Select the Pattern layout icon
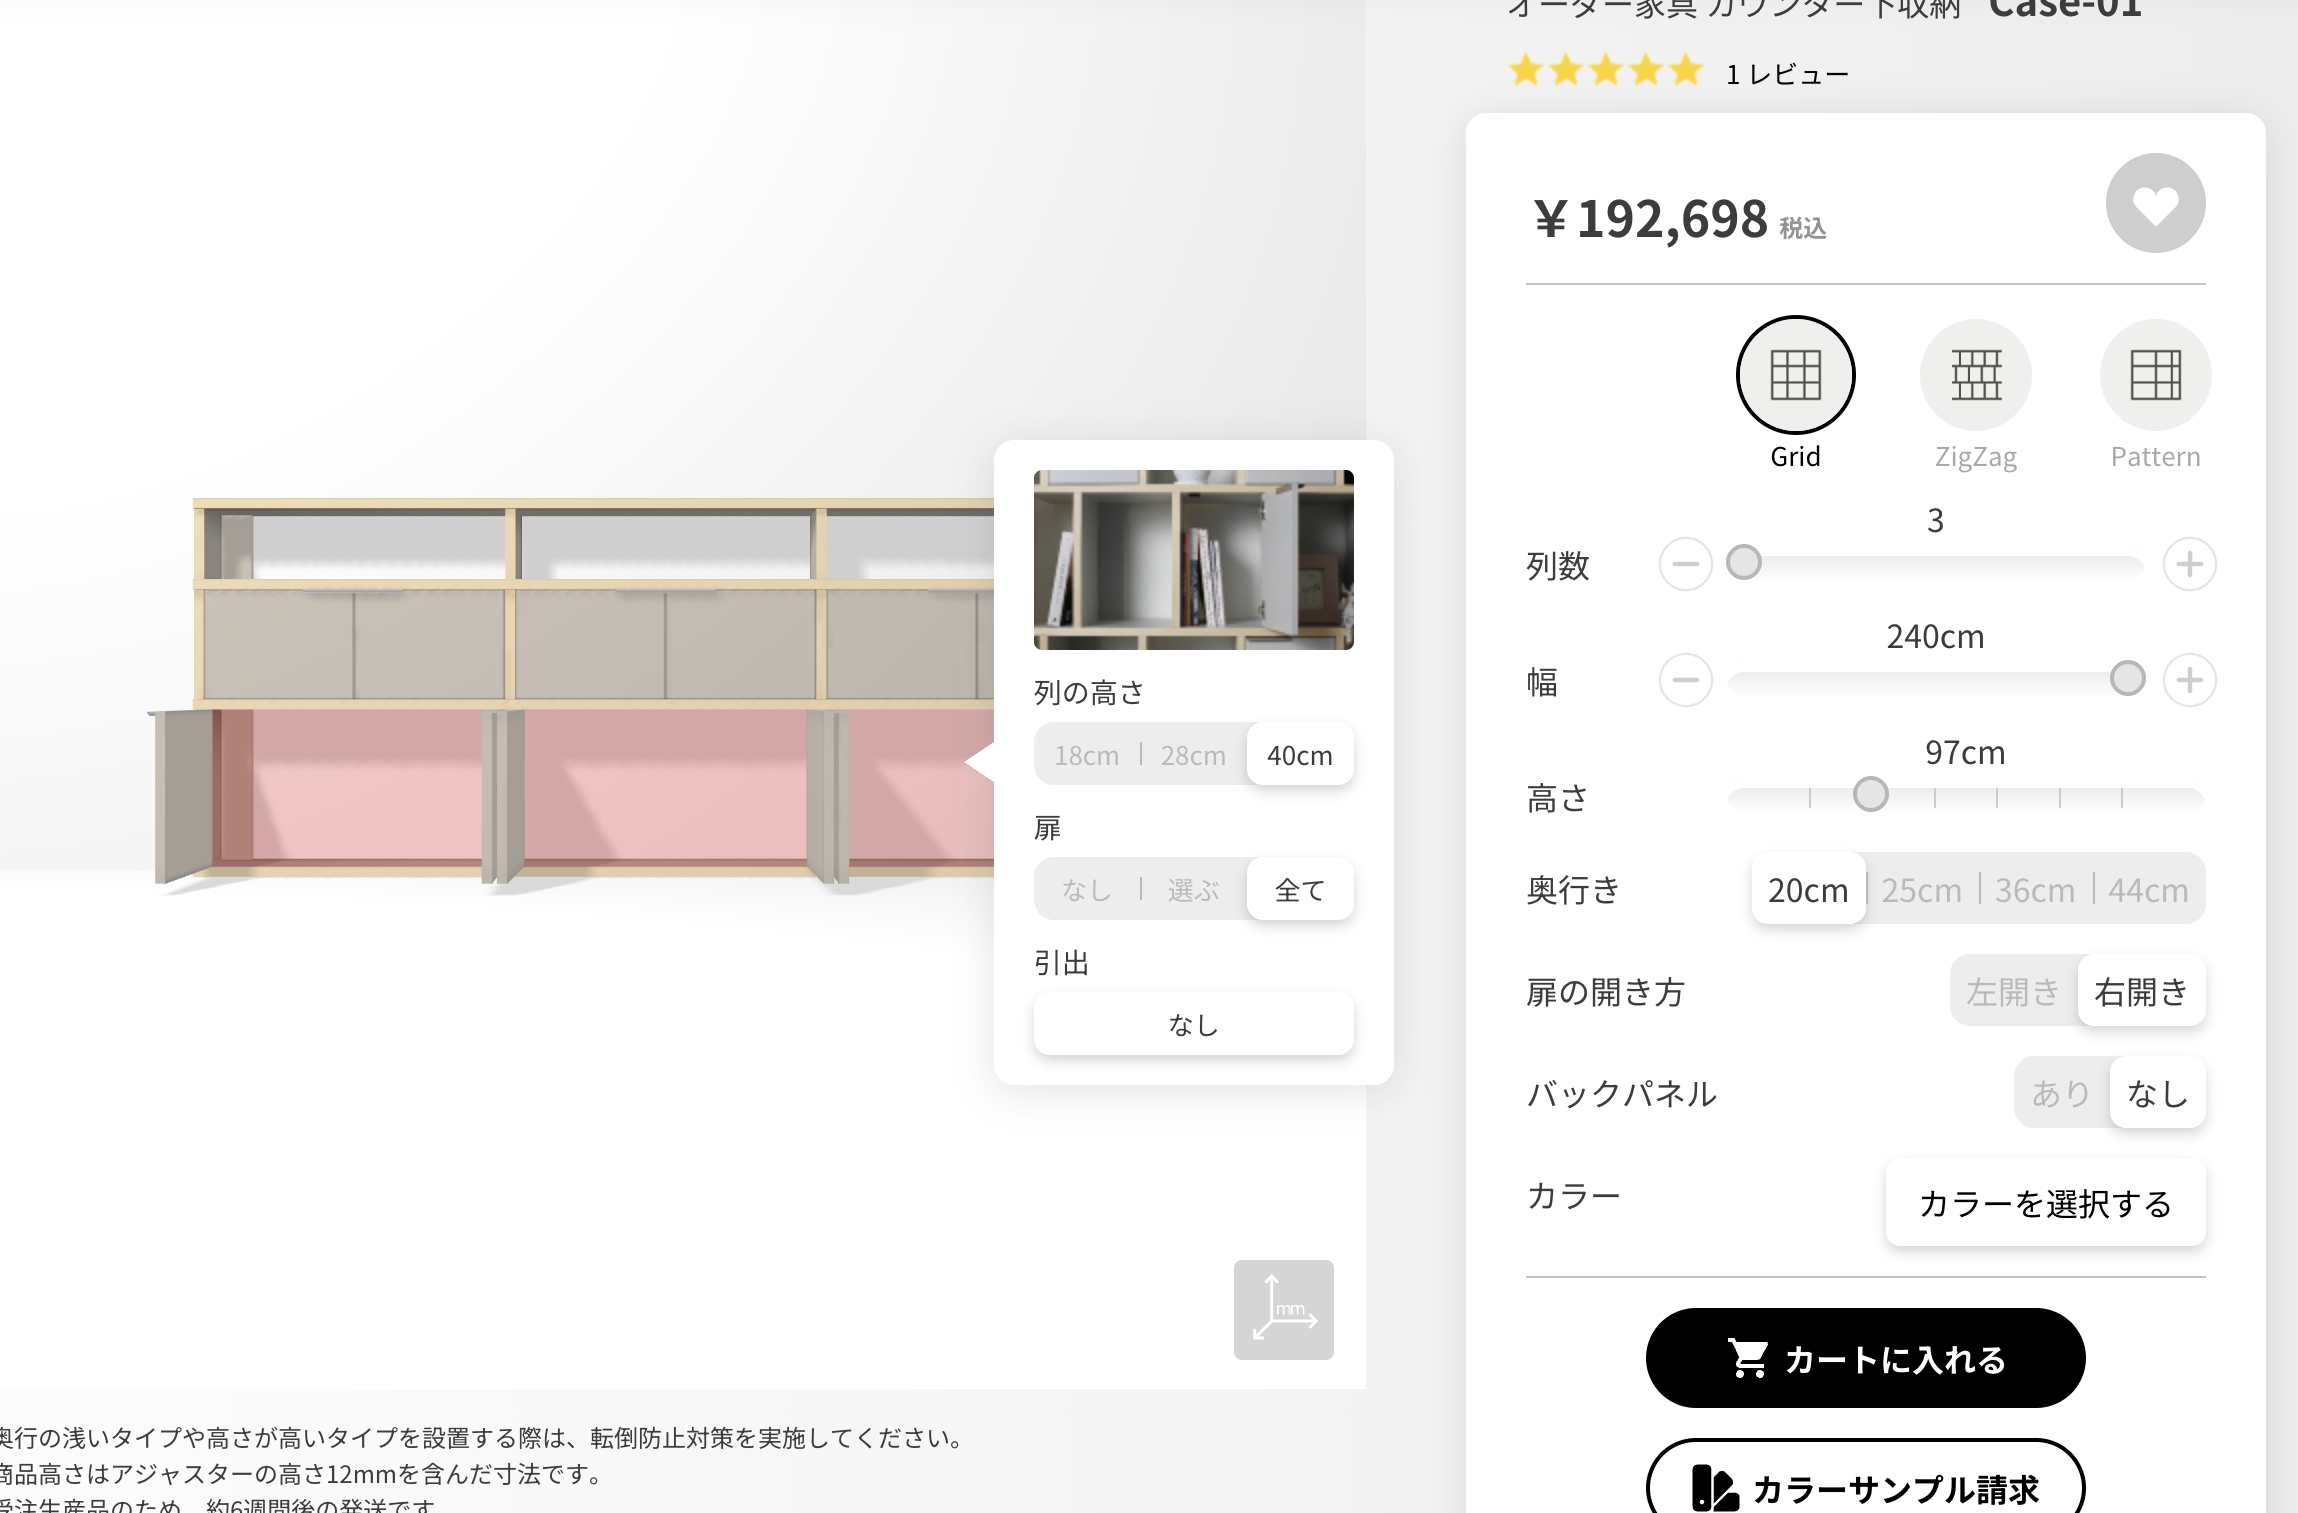 (x=2155, y=375)
